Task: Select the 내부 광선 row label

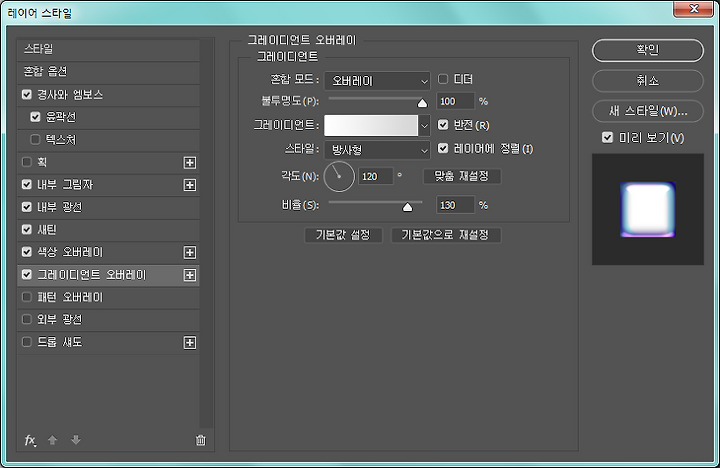Action: coord(60,207)
